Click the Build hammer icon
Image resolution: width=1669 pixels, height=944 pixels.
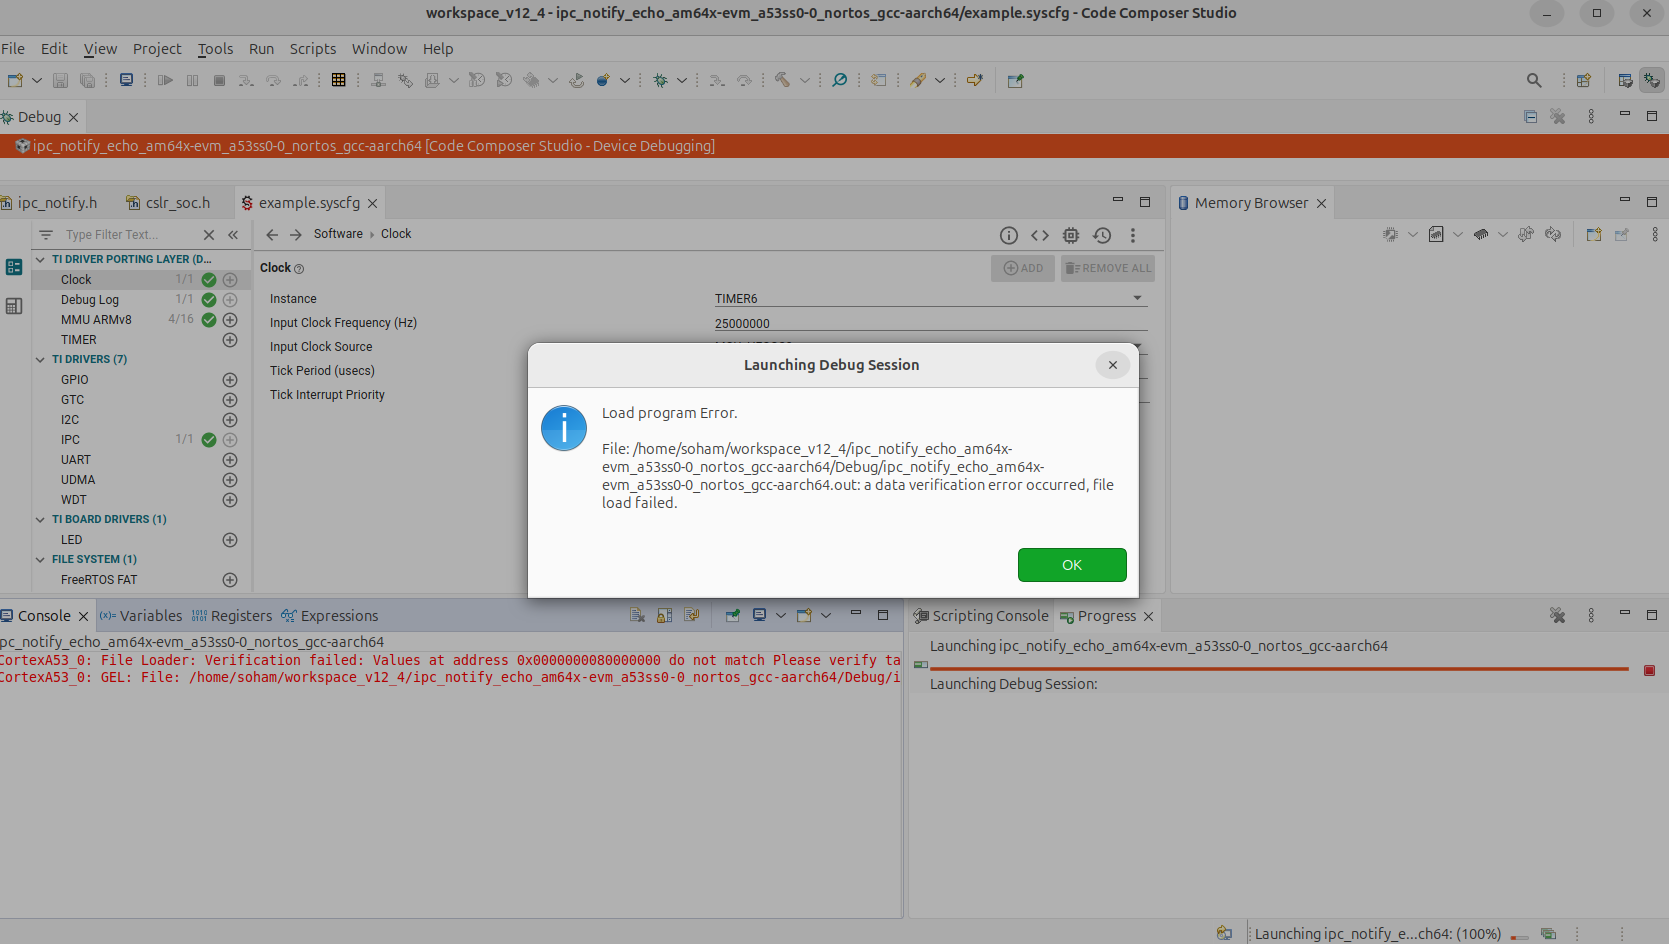(782, 80)
